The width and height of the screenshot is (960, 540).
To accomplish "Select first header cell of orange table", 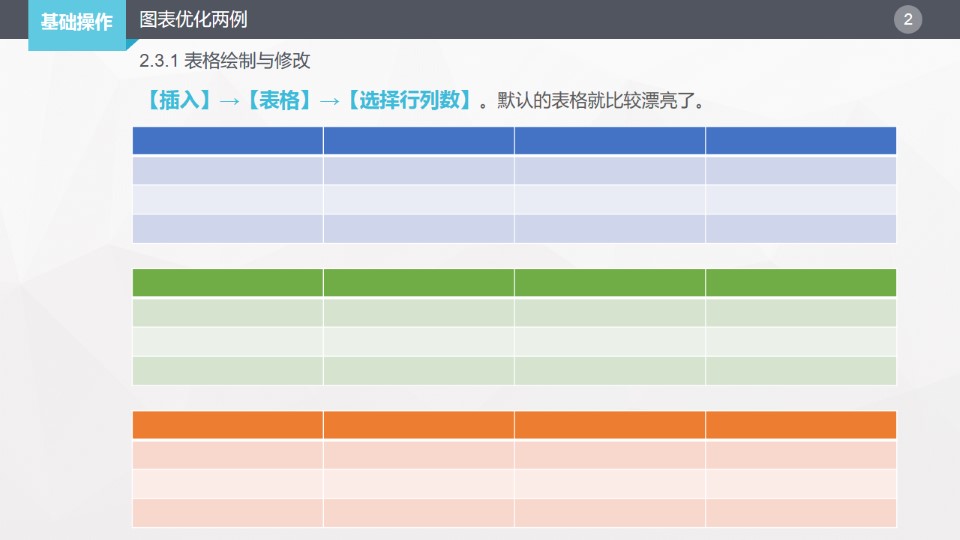I will point(227,425).
